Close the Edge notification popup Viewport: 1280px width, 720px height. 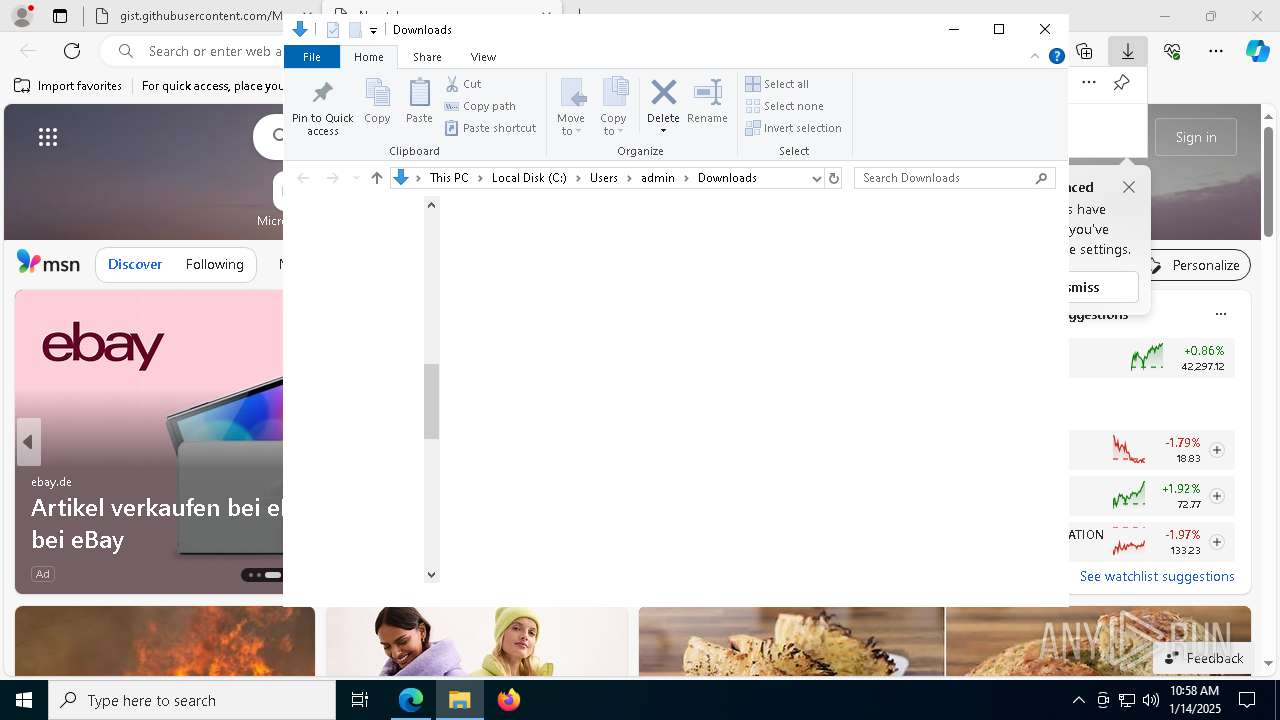tap(1129, 187)
